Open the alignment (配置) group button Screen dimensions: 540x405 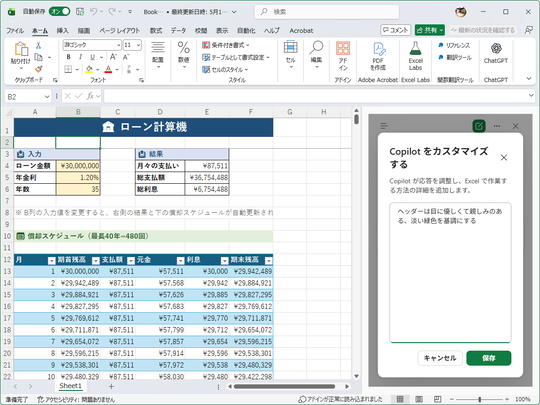coord(158,54)
